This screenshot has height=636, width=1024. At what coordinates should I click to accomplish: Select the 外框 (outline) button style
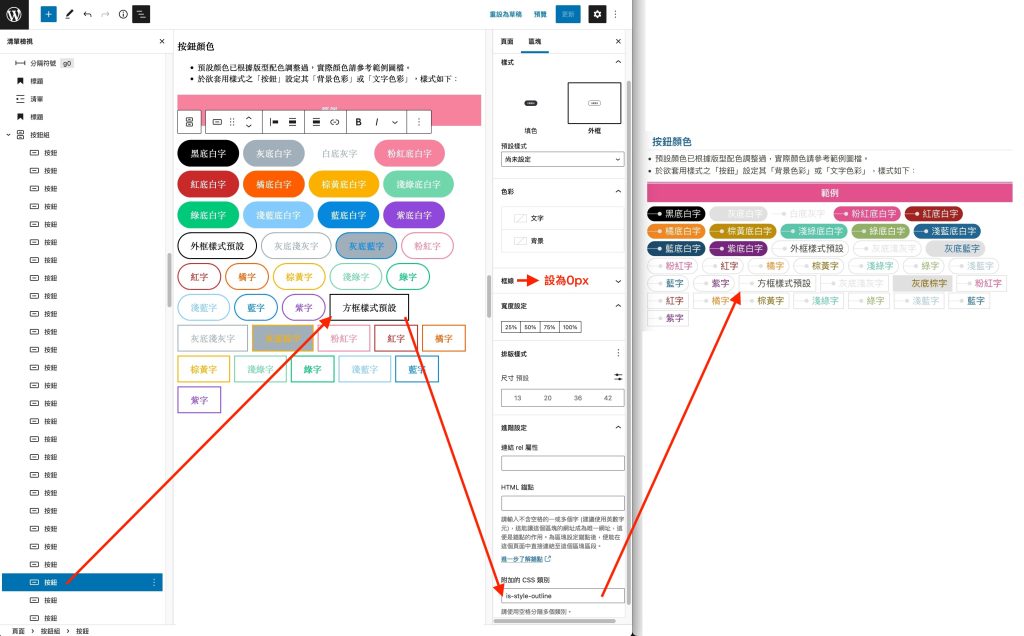(594, 105)
